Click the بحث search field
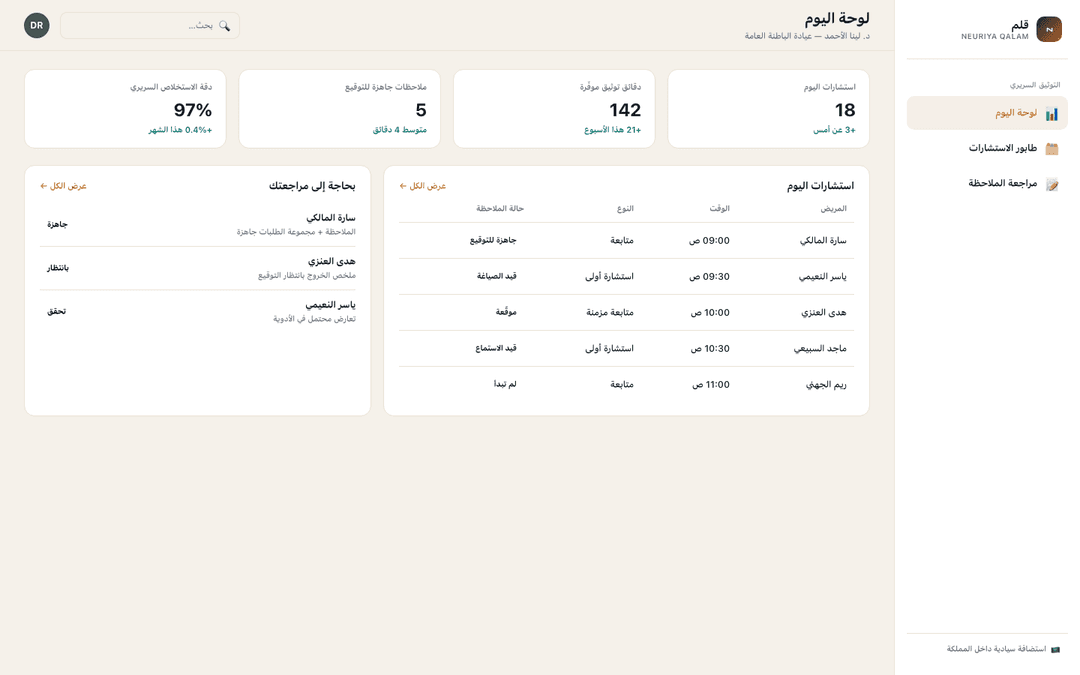 [149, 25]
